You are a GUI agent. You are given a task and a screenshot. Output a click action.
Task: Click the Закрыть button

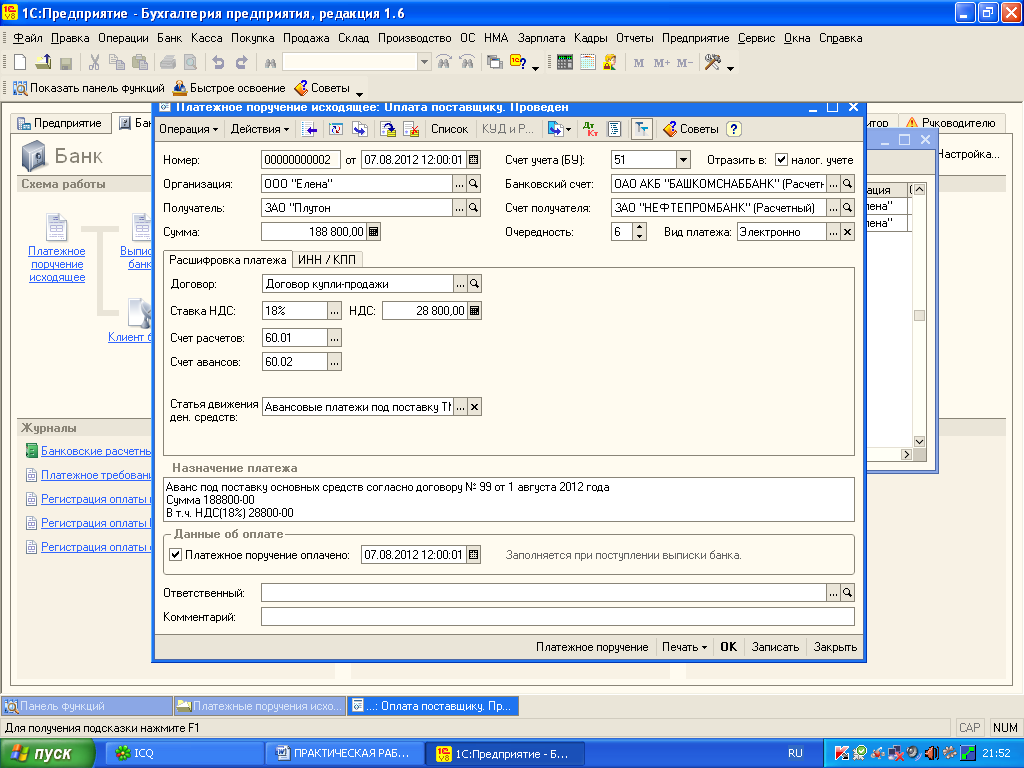[835, 647]
